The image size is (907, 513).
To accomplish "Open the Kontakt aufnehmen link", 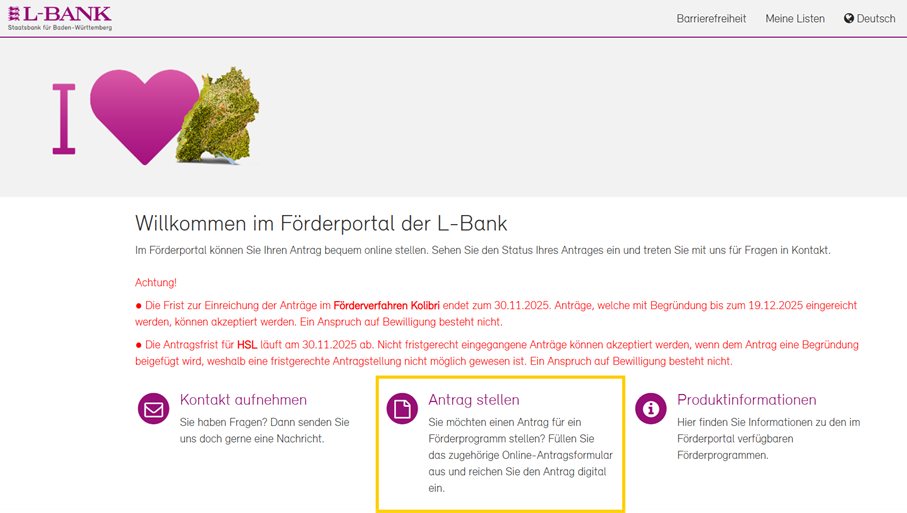I will pyautogui.click(x=243, y=400).
